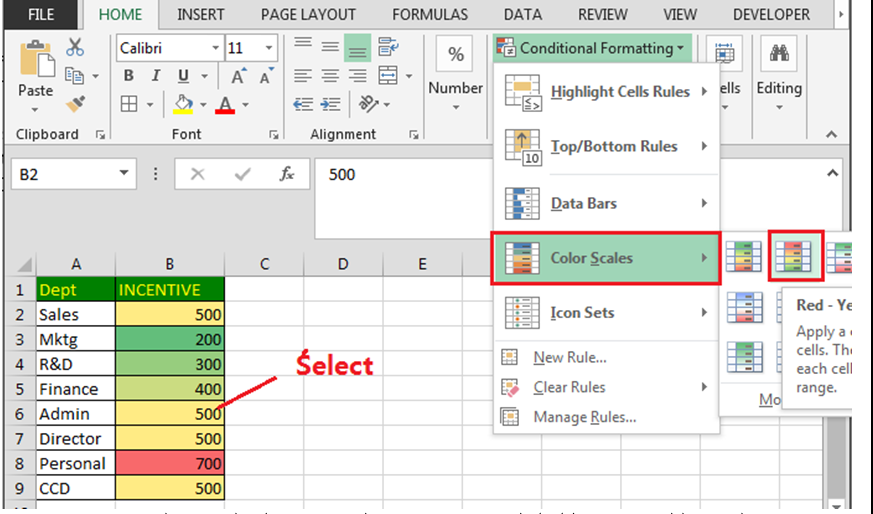Viewport: 873px width, 514px height.
Task: Toggle Italic formatting
Action: click(x=155, y=77)
